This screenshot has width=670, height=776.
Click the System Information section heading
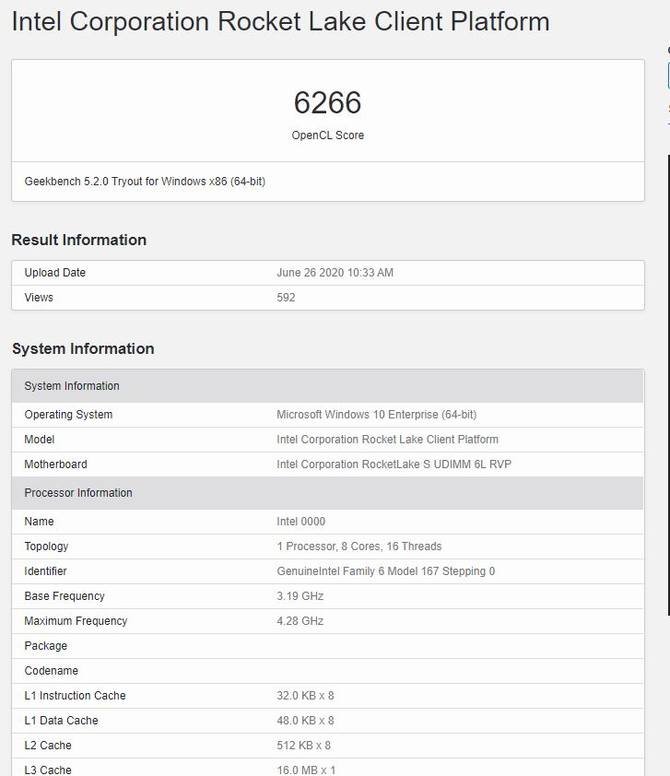click(83, 349)
